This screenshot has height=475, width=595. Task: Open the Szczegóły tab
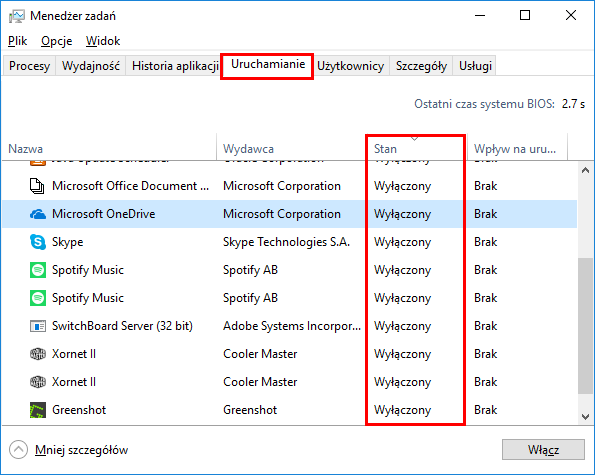click(421, 66)
